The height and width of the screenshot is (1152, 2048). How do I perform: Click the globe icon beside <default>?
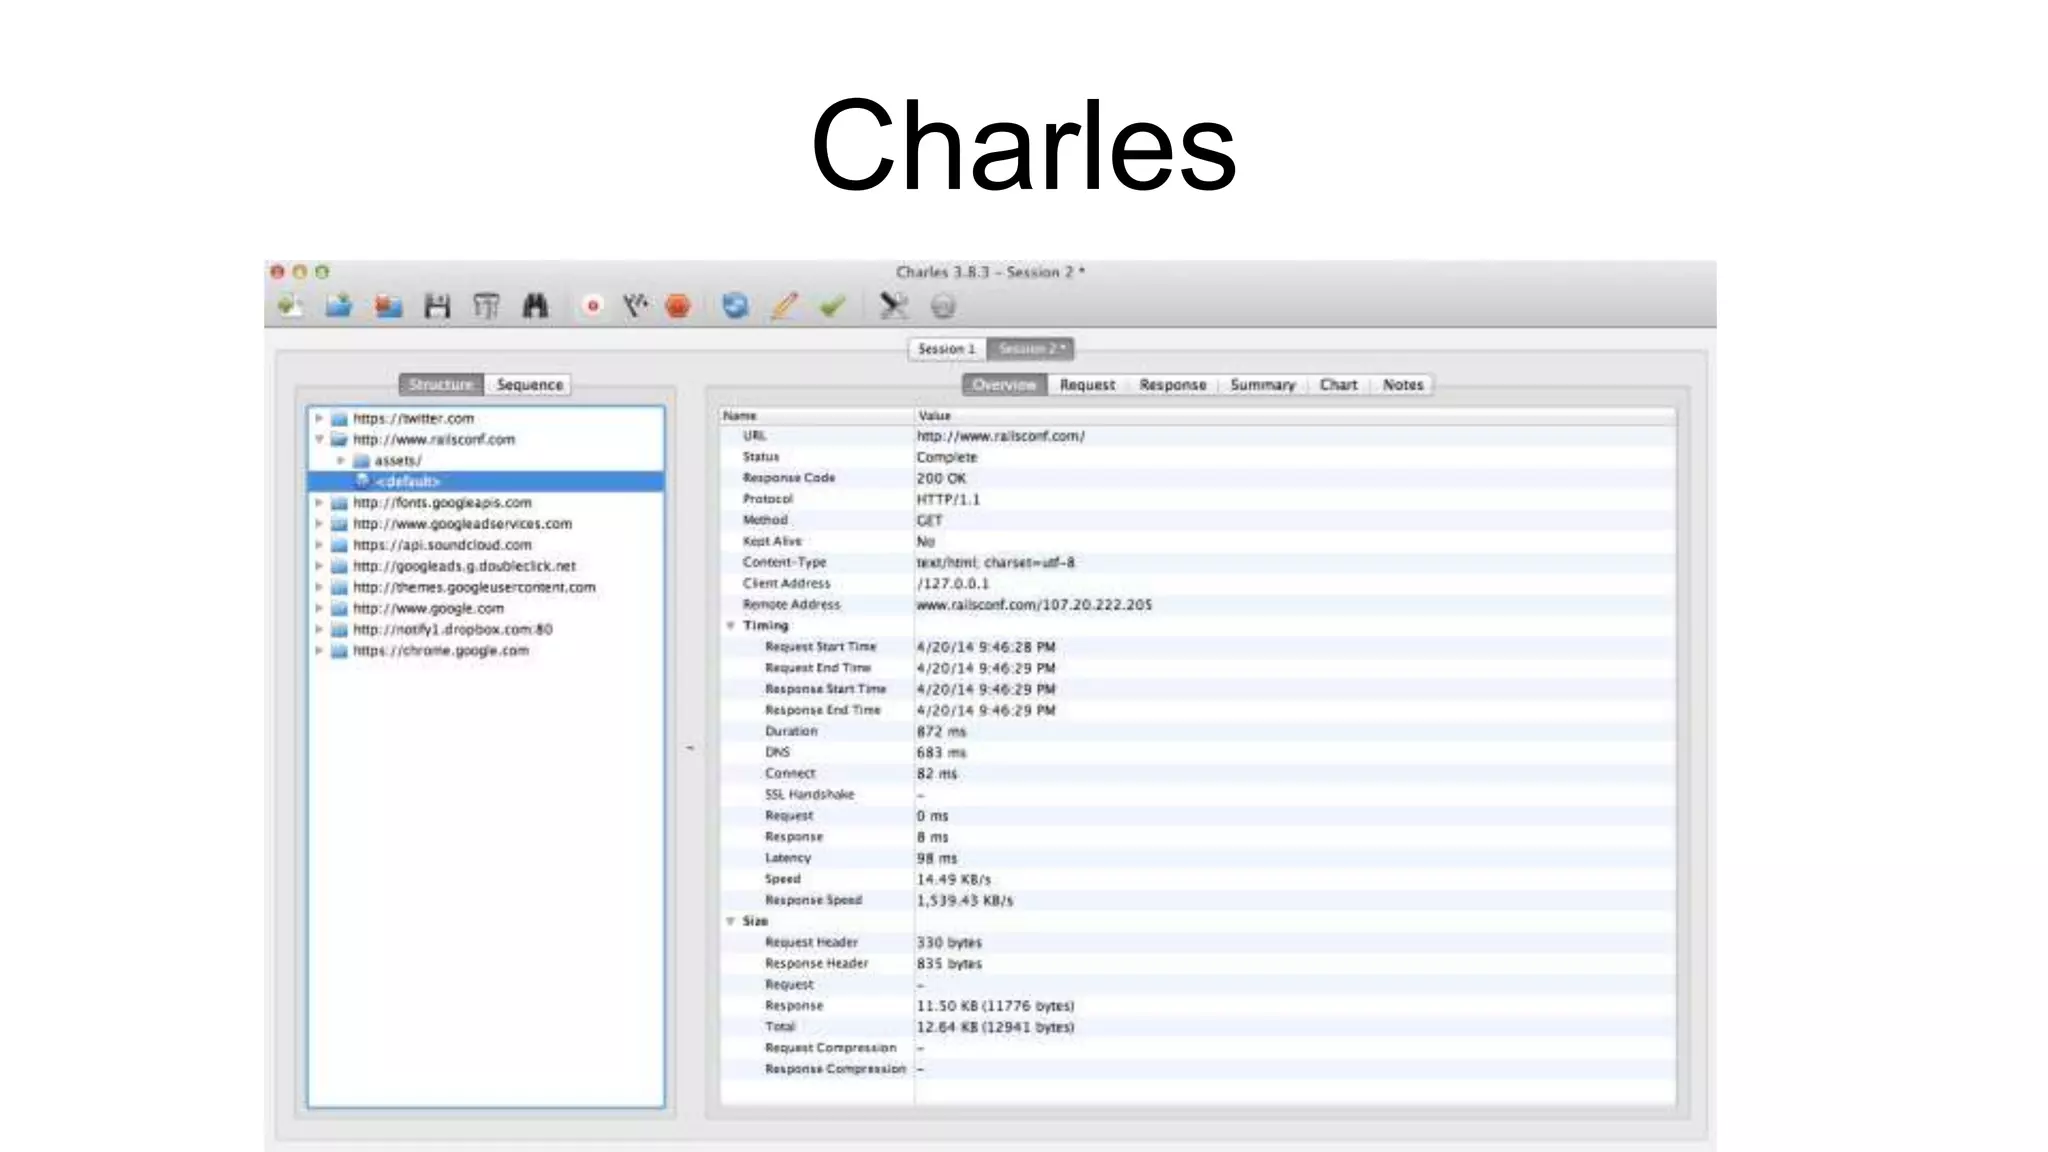click(362, 482)
